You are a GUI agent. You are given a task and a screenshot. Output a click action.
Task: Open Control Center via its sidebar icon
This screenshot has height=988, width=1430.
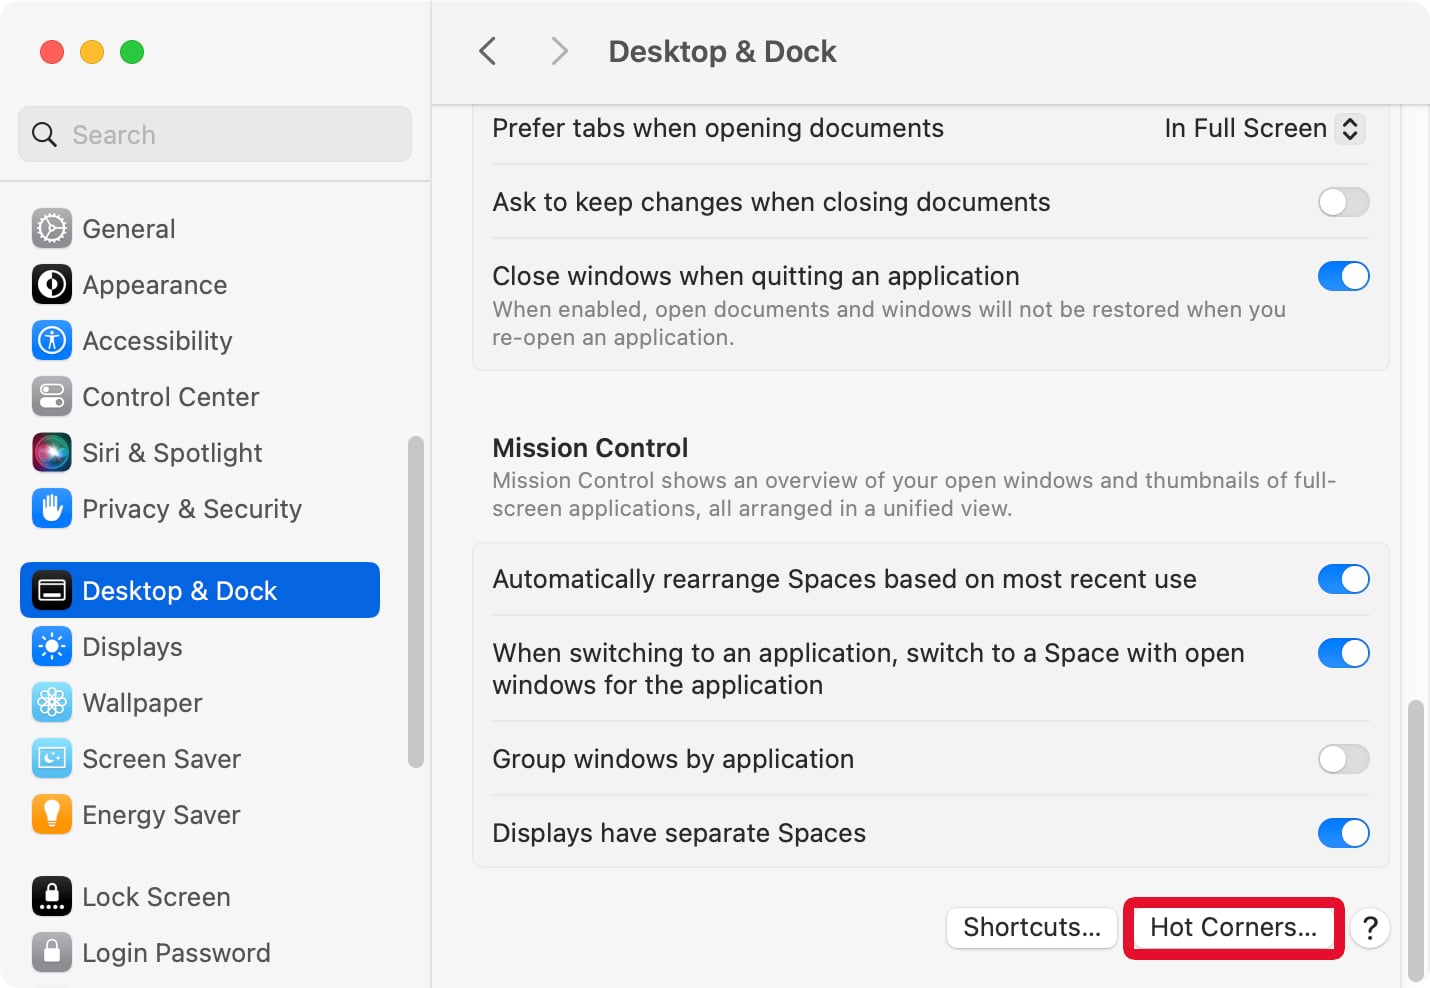51,397
